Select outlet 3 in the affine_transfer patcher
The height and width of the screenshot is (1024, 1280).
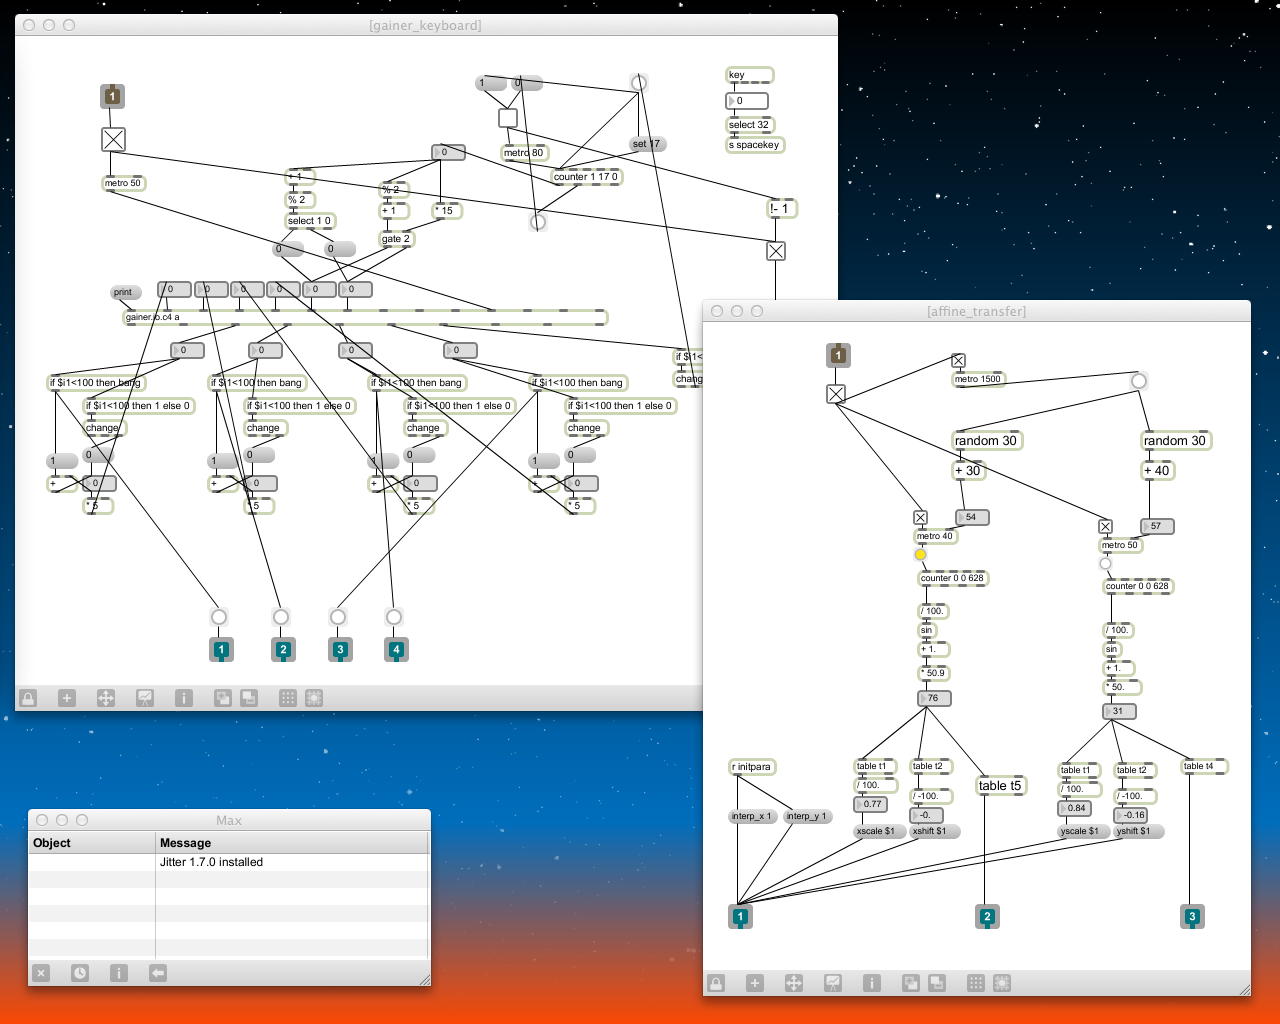pyautogui.click(x=1192, y=916)
